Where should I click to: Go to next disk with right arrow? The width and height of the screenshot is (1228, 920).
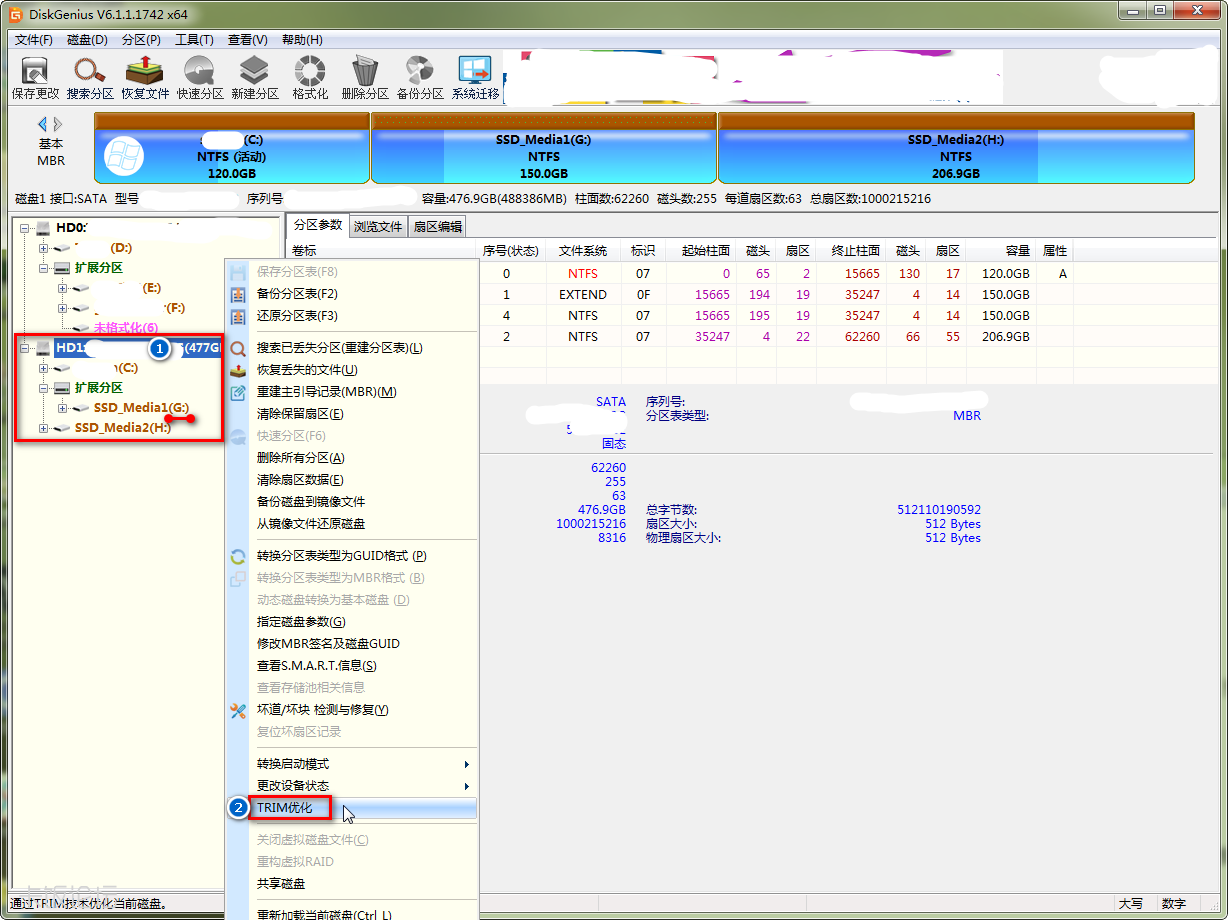(58, 124)
